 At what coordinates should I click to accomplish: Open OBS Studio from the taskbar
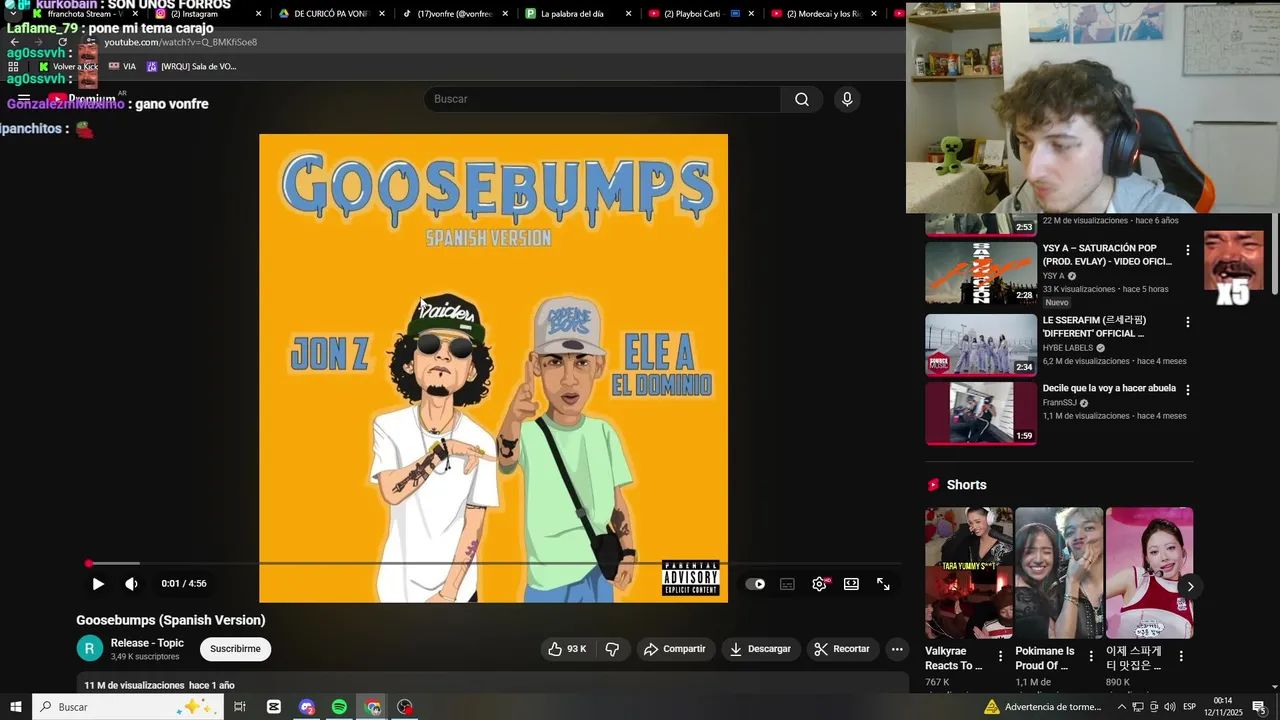click(405, 707)
